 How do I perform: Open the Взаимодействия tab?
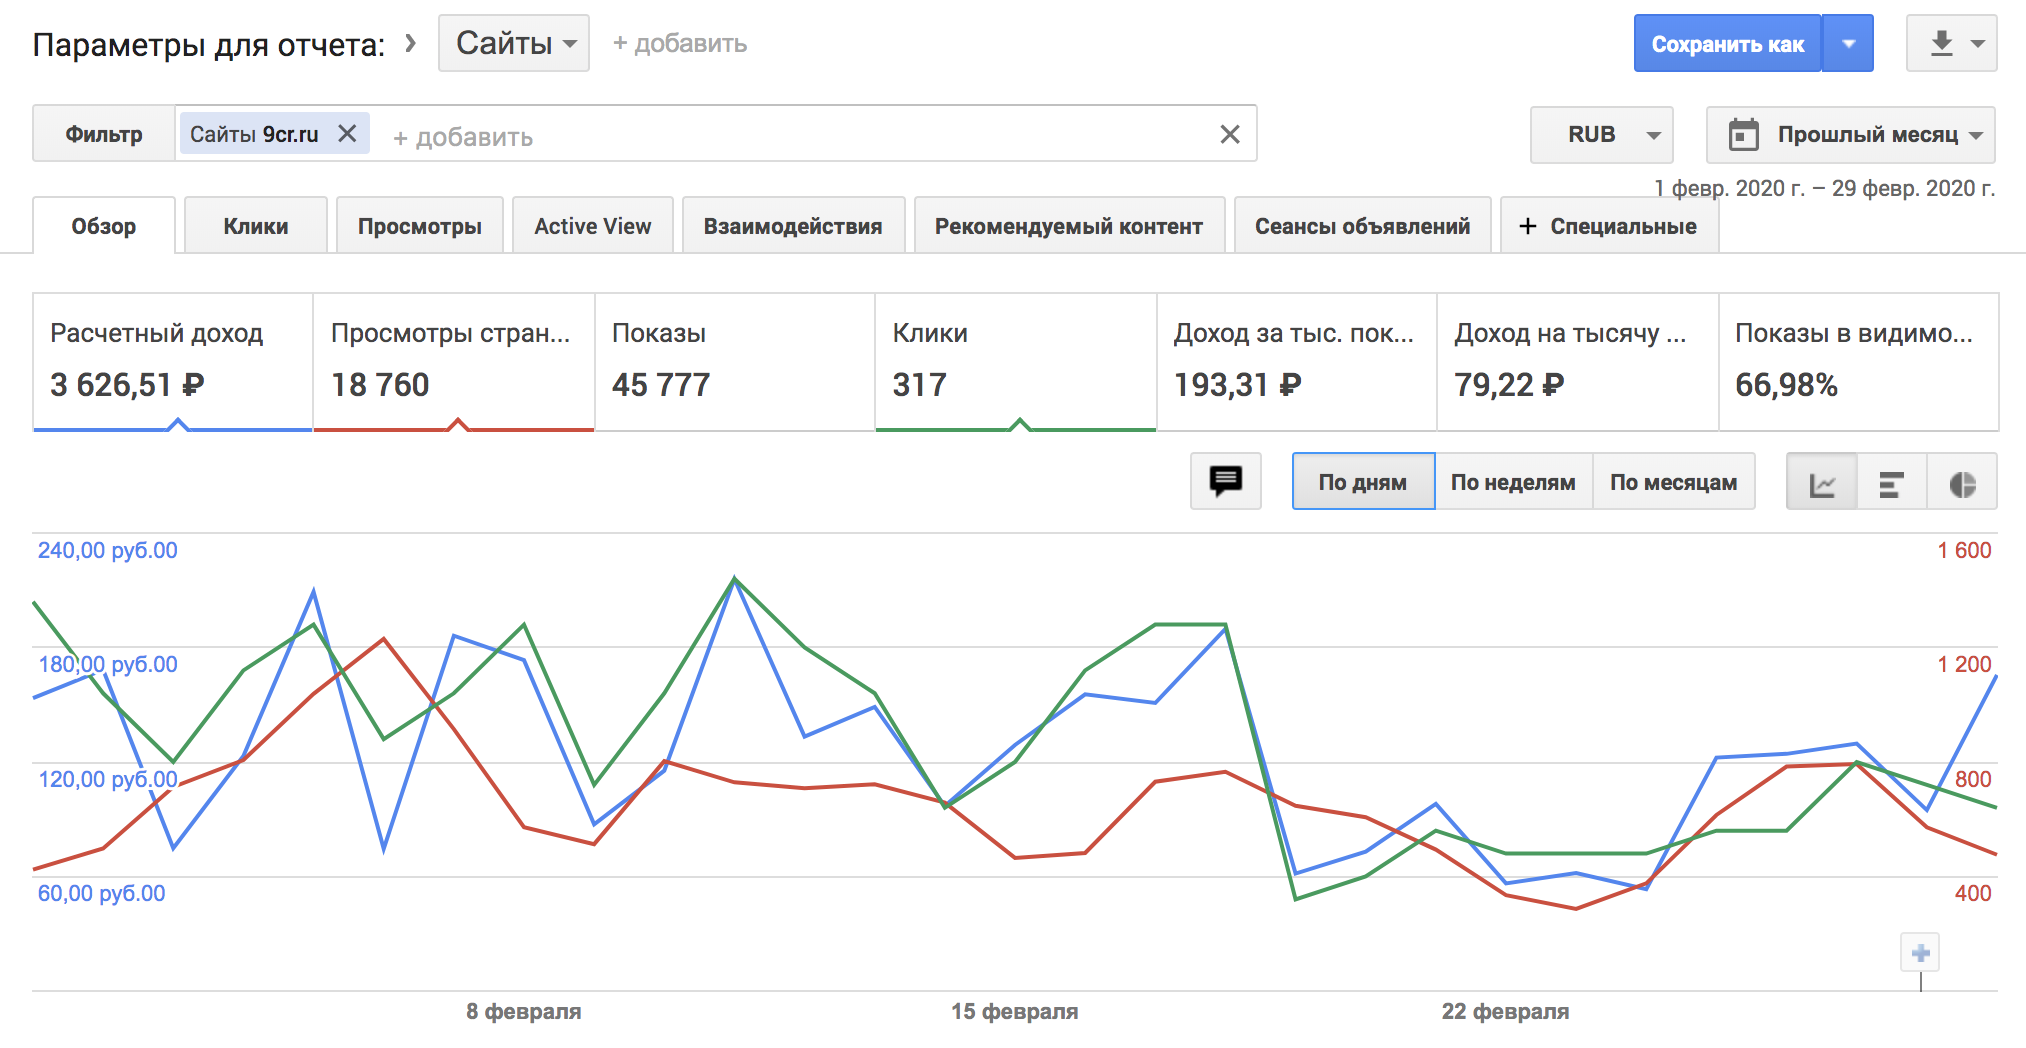[792, 226]
